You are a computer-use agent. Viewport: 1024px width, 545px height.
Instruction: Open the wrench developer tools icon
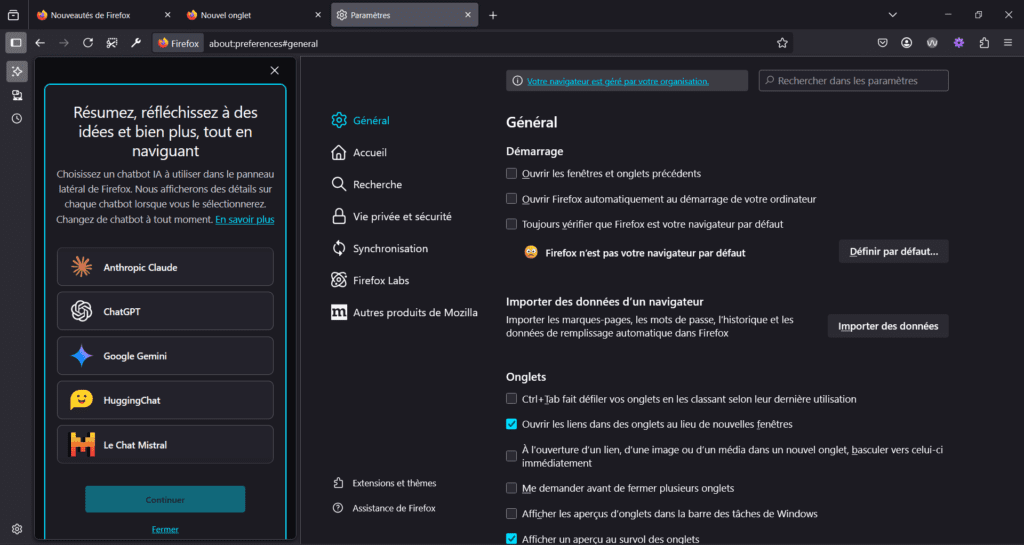coord(136,43)
